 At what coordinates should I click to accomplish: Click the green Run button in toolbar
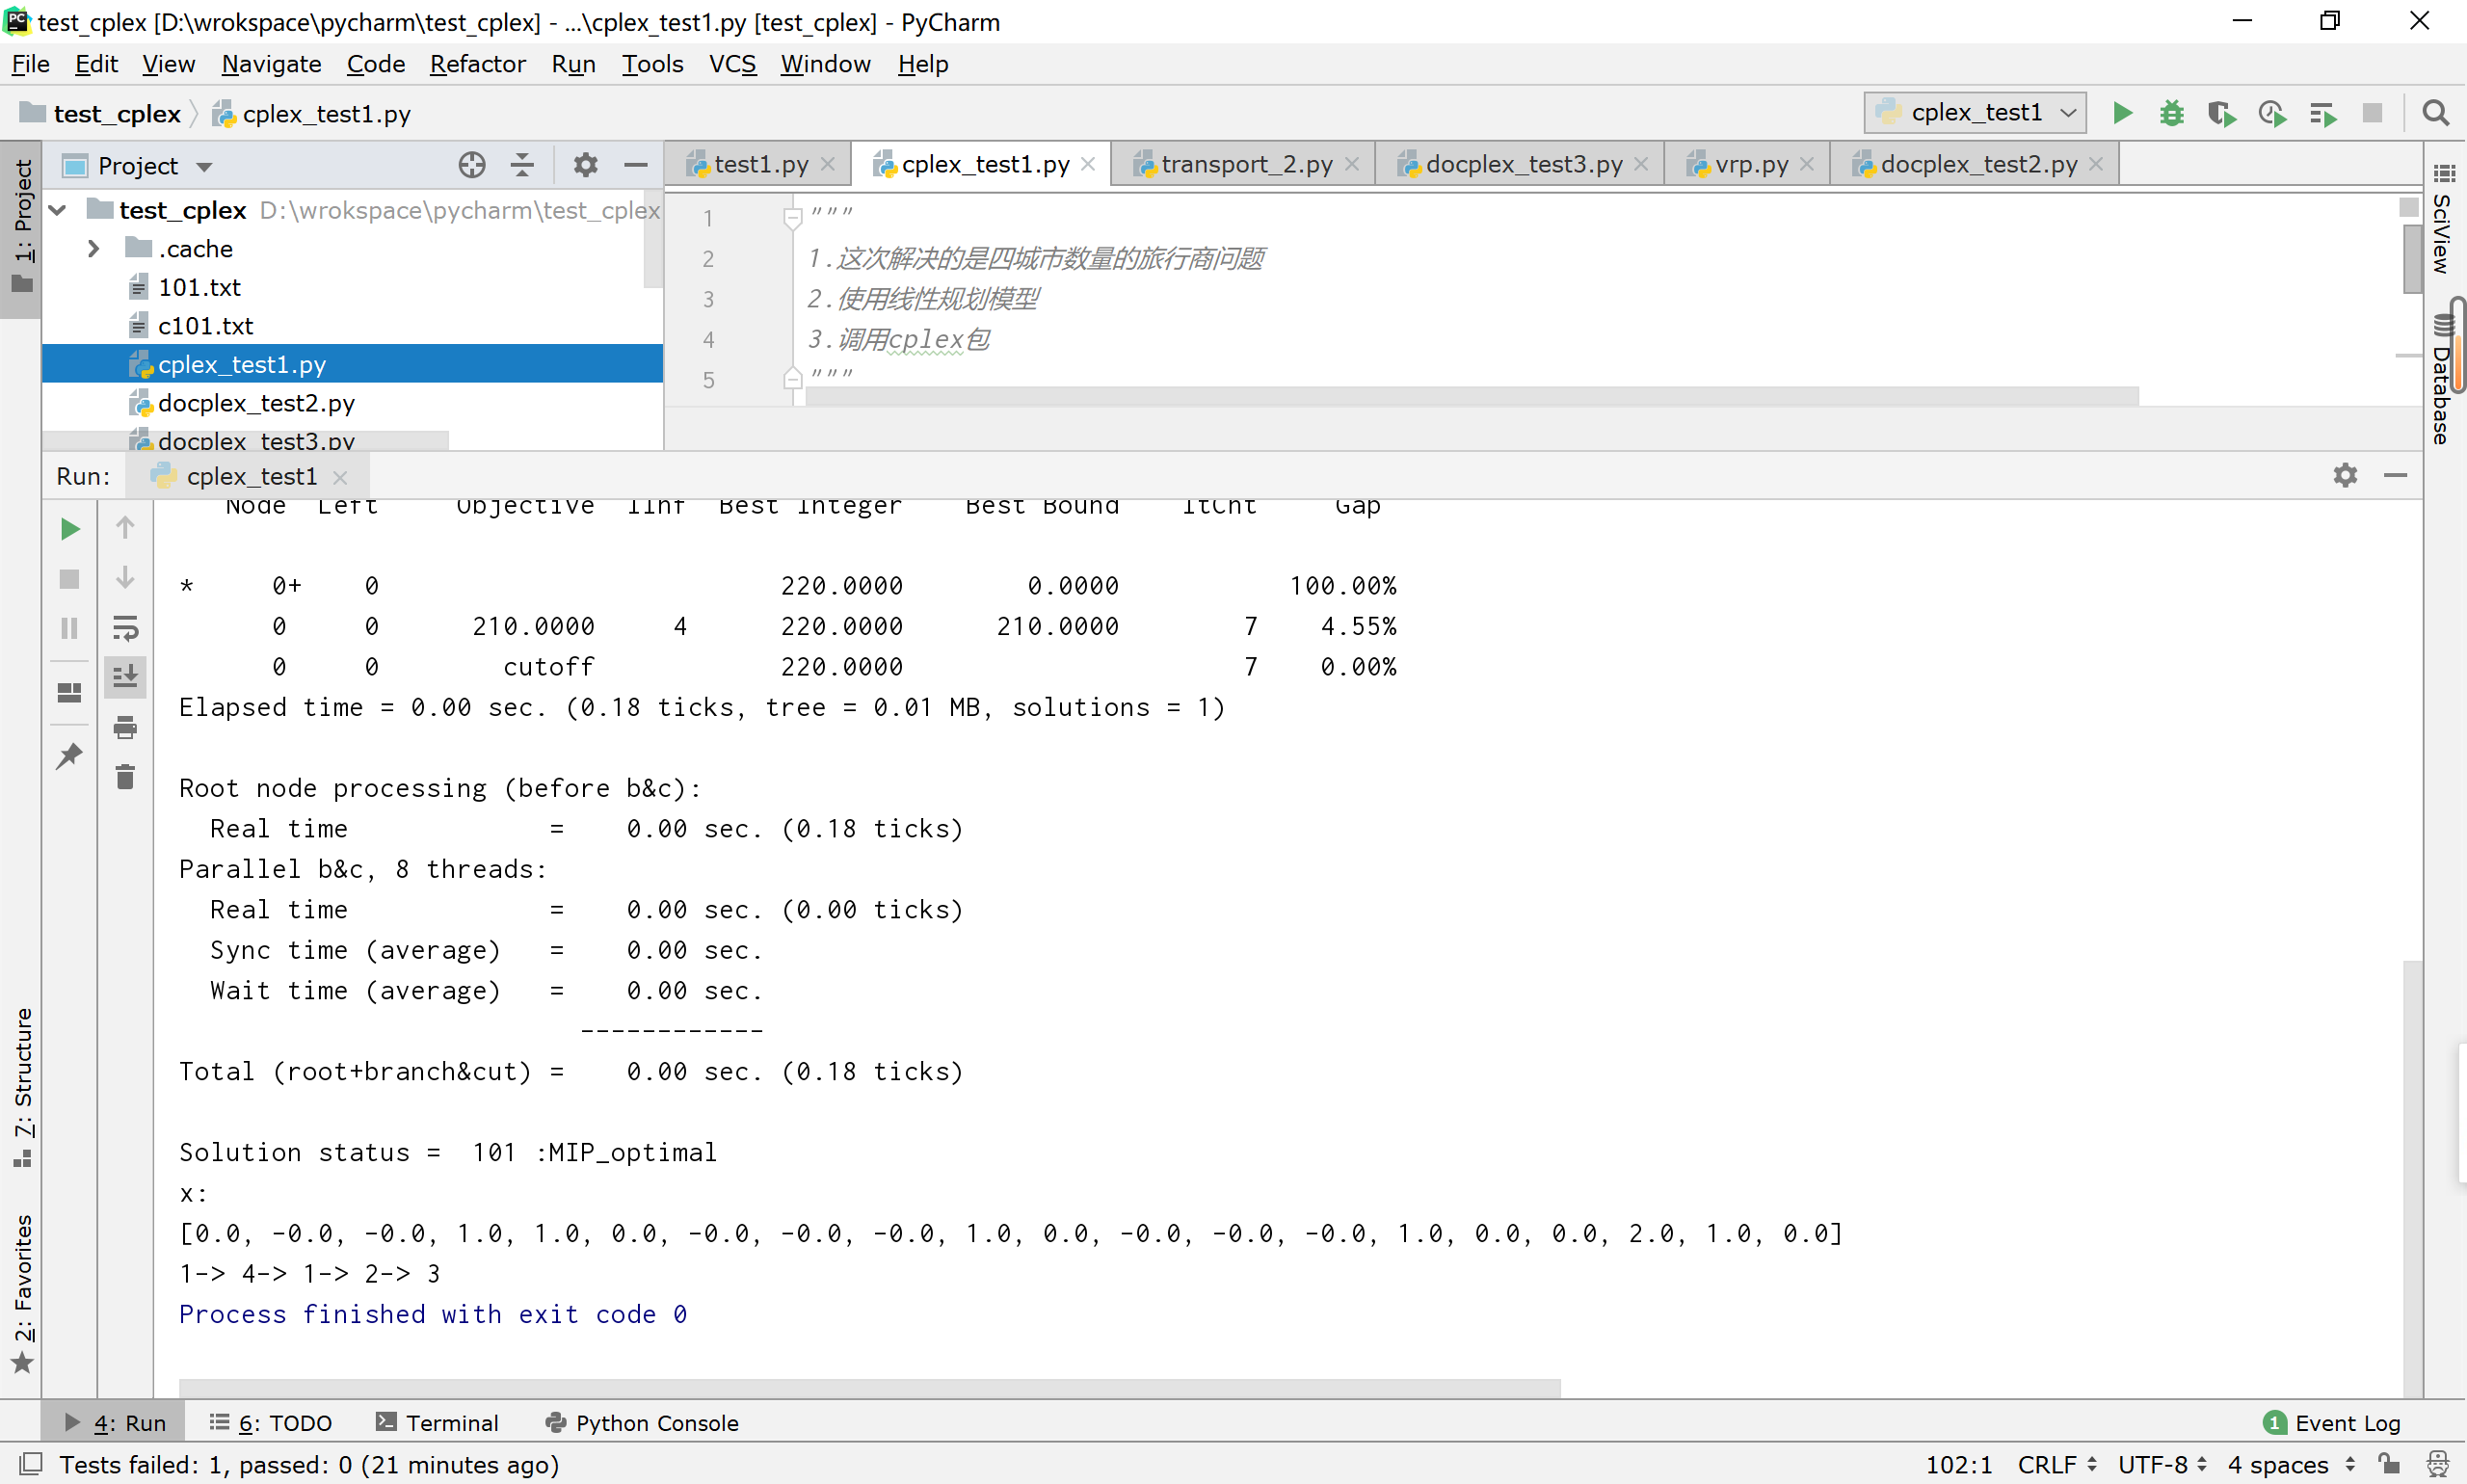[x=2122, y=113]
